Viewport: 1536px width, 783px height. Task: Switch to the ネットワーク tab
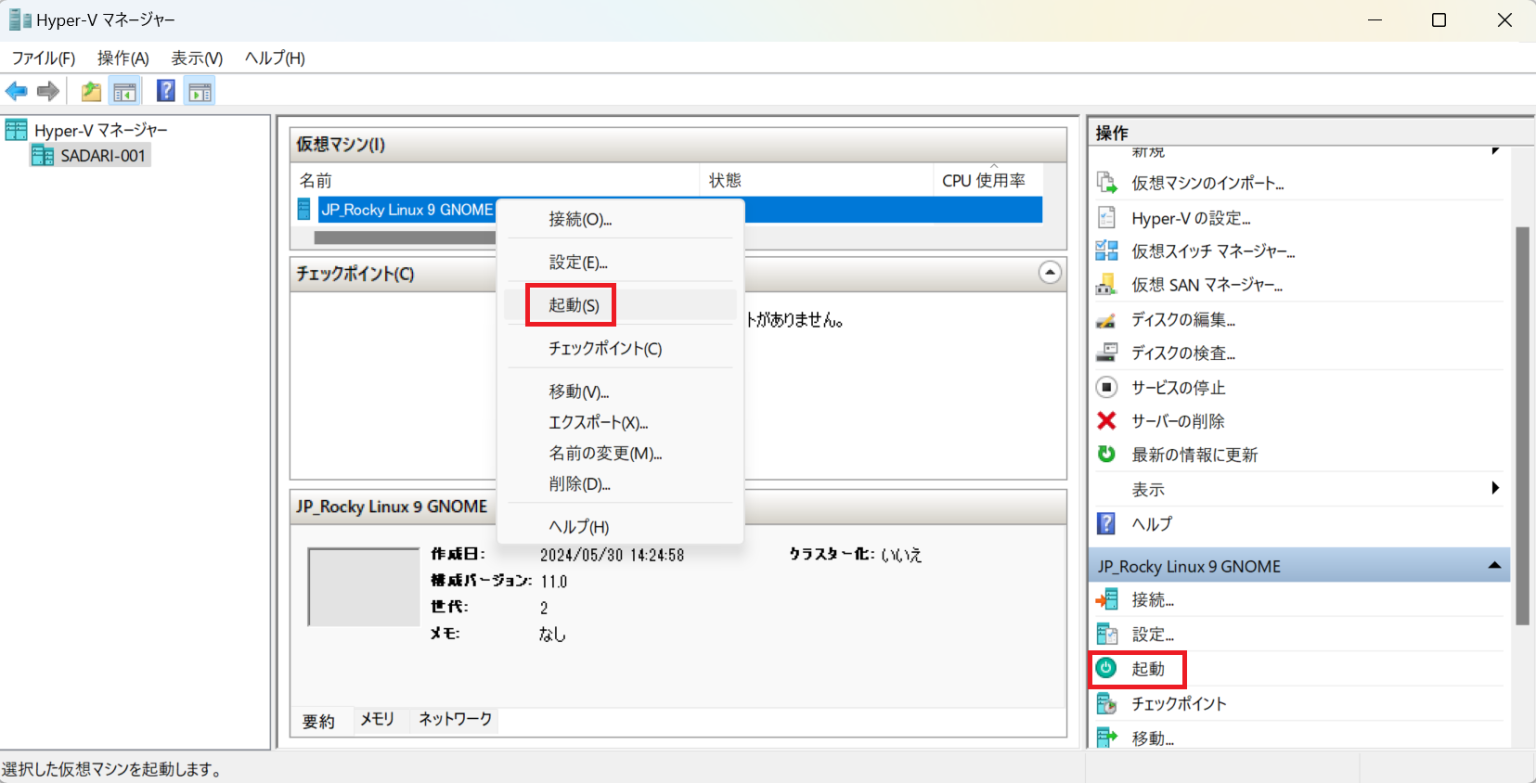click(455, 719)
